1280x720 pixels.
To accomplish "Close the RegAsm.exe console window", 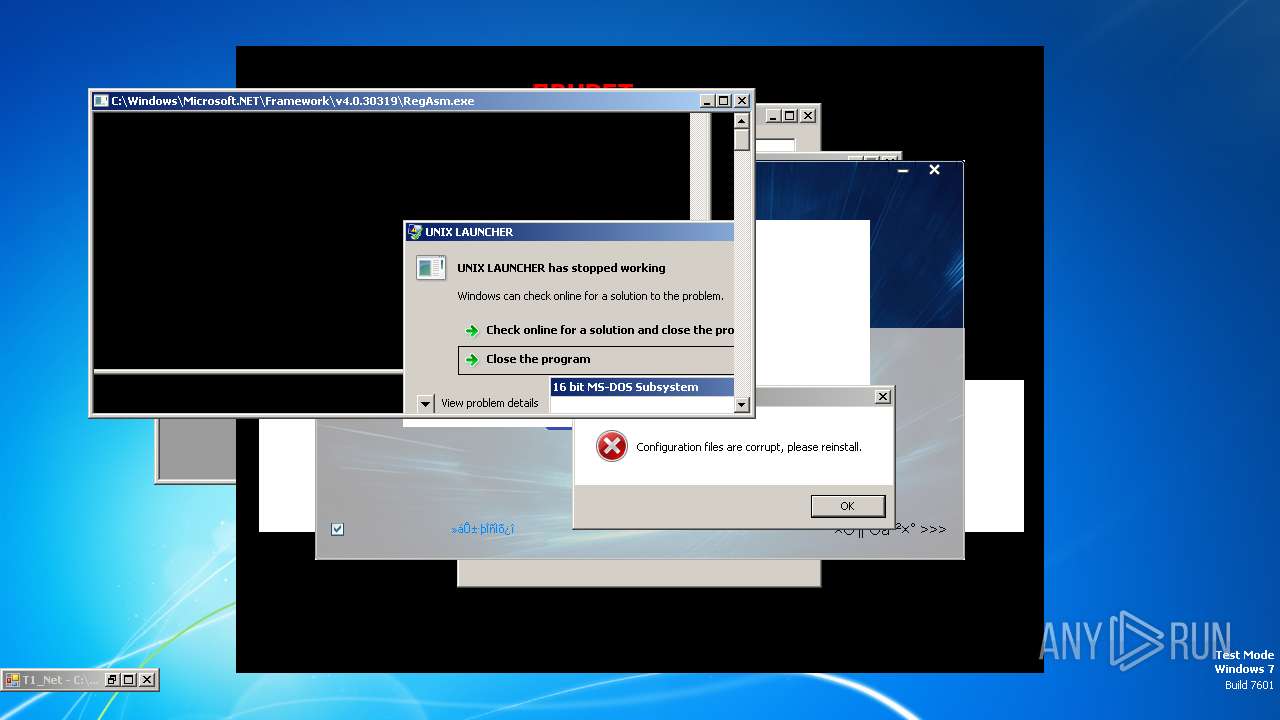I will [x=742, y=100].
